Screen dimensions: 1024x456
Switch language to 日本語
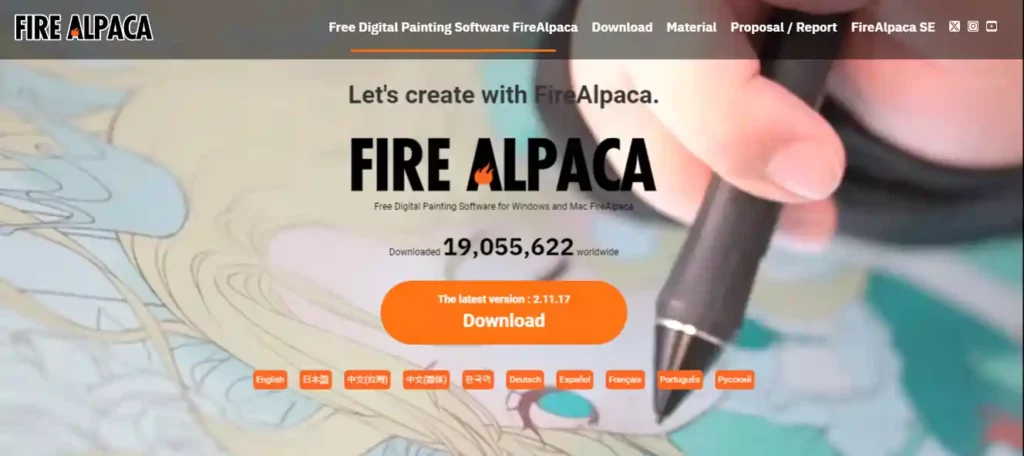click(x=315, y=380)
